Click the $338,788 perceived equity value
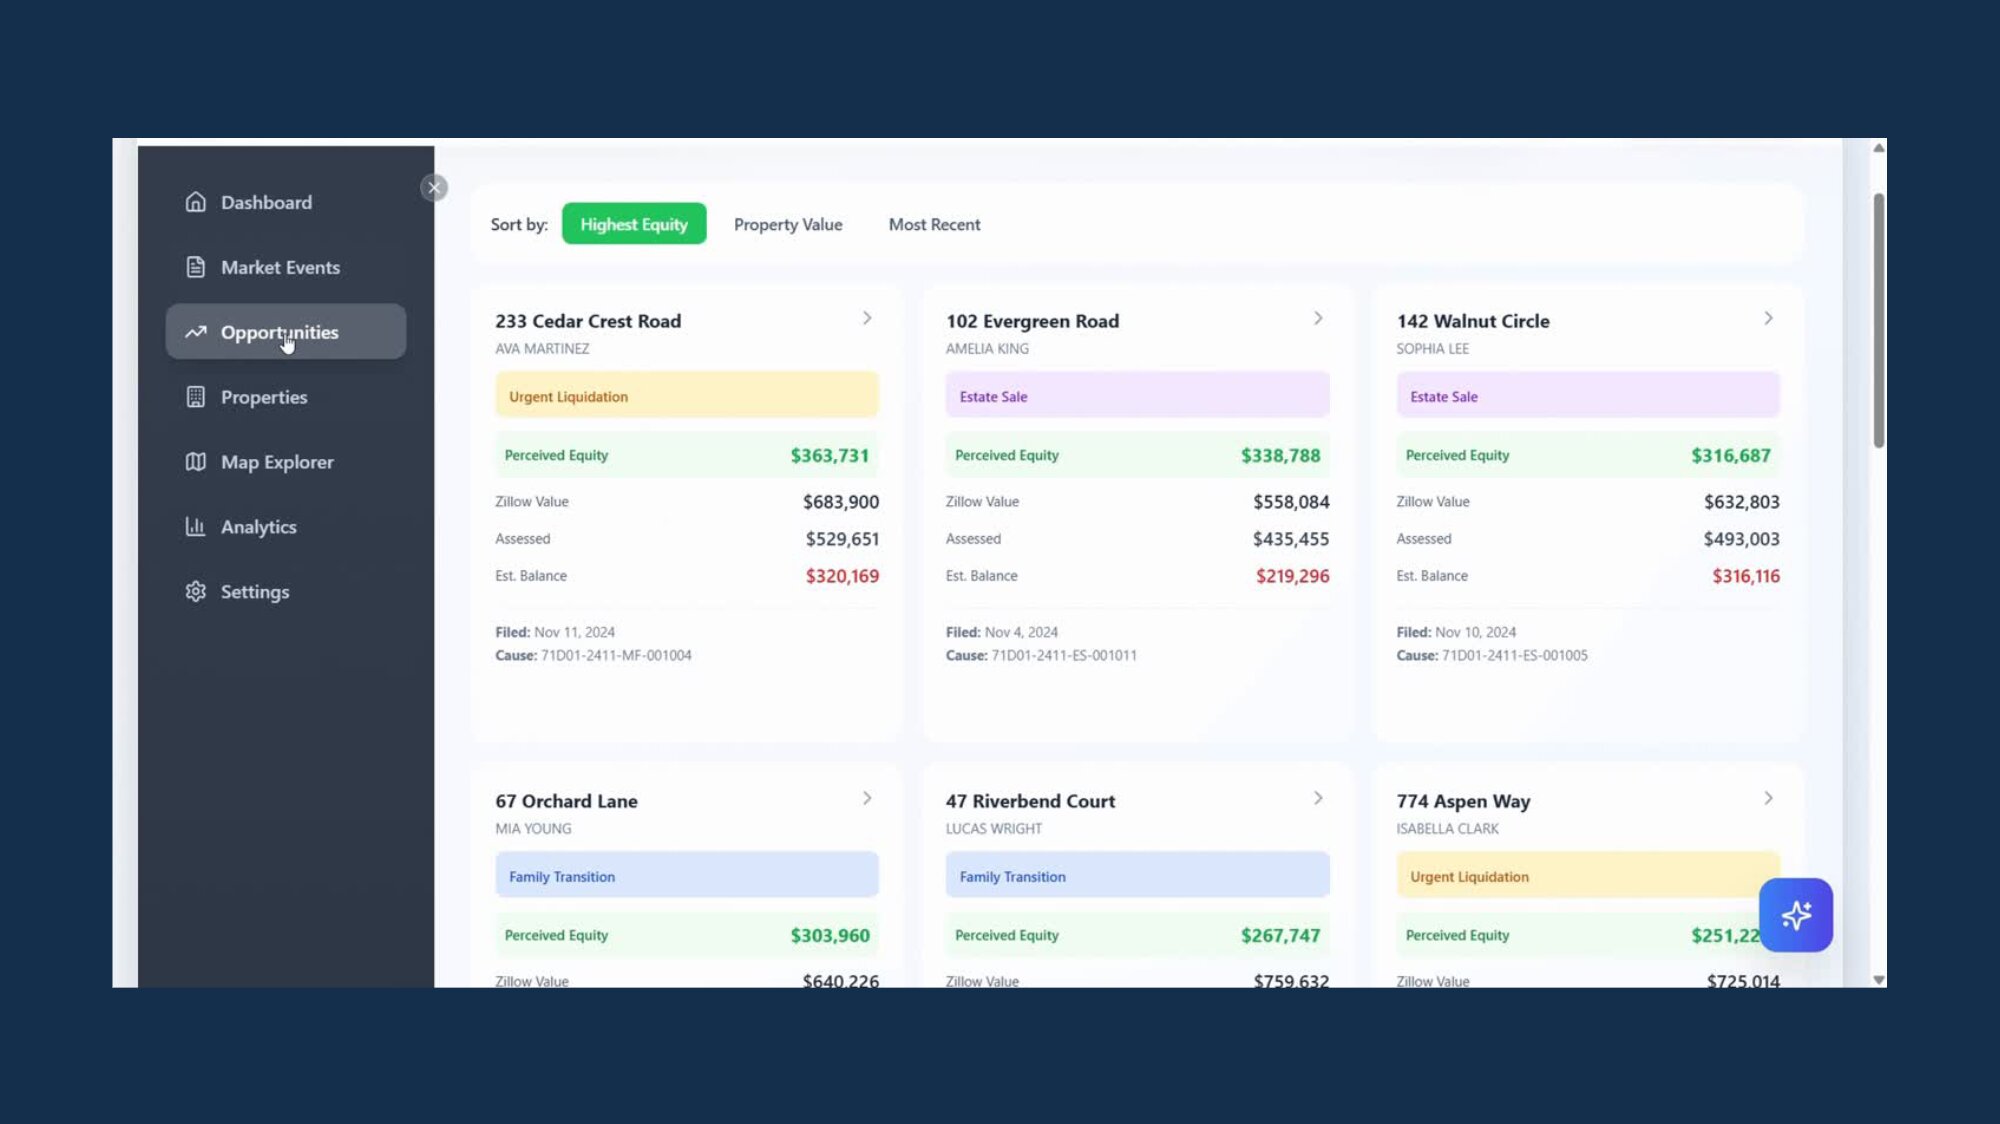 (x=1280, y=455)
